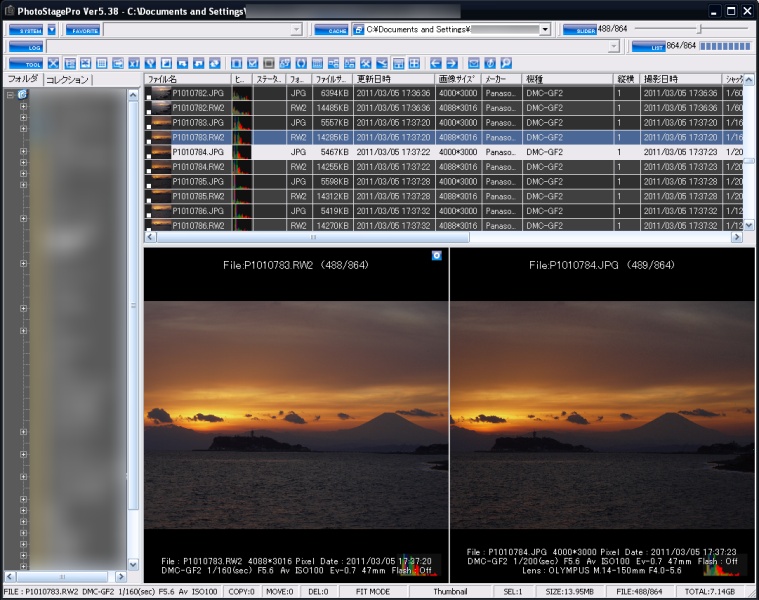Tick the mark box on P1010783.RW2 row
The image size is (759, 600).
tap(149, 141)
